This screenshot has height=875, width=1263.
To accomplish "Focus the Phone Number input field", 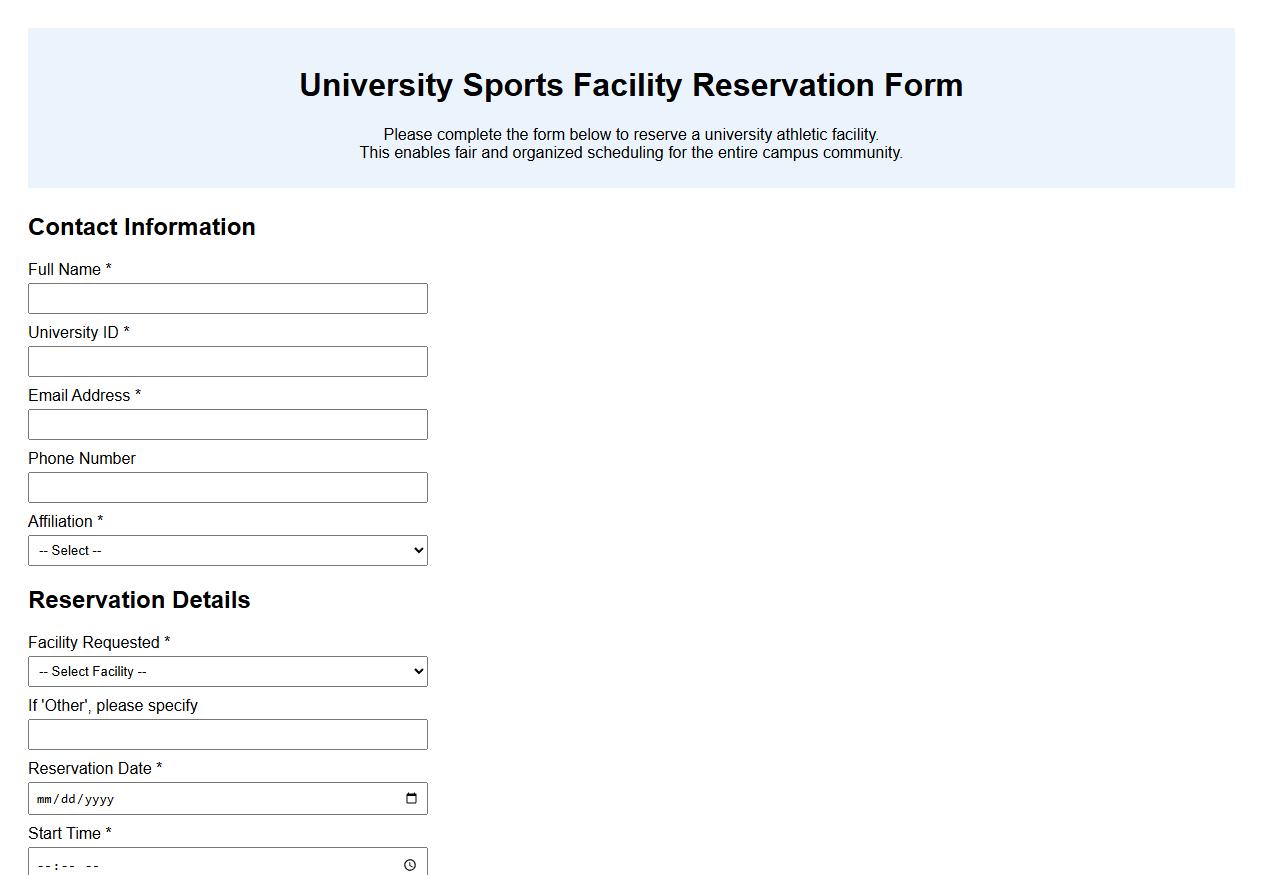I will (x=228, y=487).
